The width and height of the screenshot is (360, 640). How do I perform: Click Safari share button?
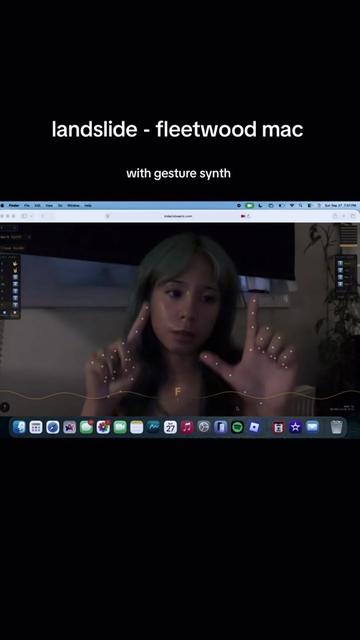(x=335, y=216)
